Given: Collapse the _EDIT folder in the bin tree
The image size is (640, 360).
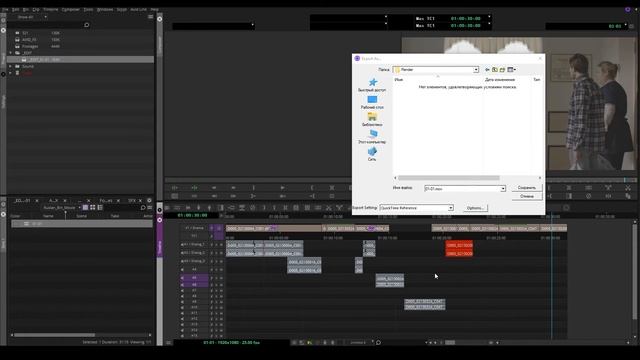Looking at the screenshot, I should pos(11,53).
